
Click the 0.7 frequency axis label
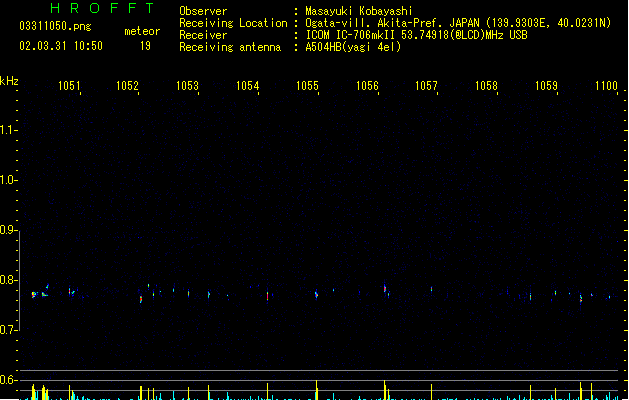pos(7,330)
